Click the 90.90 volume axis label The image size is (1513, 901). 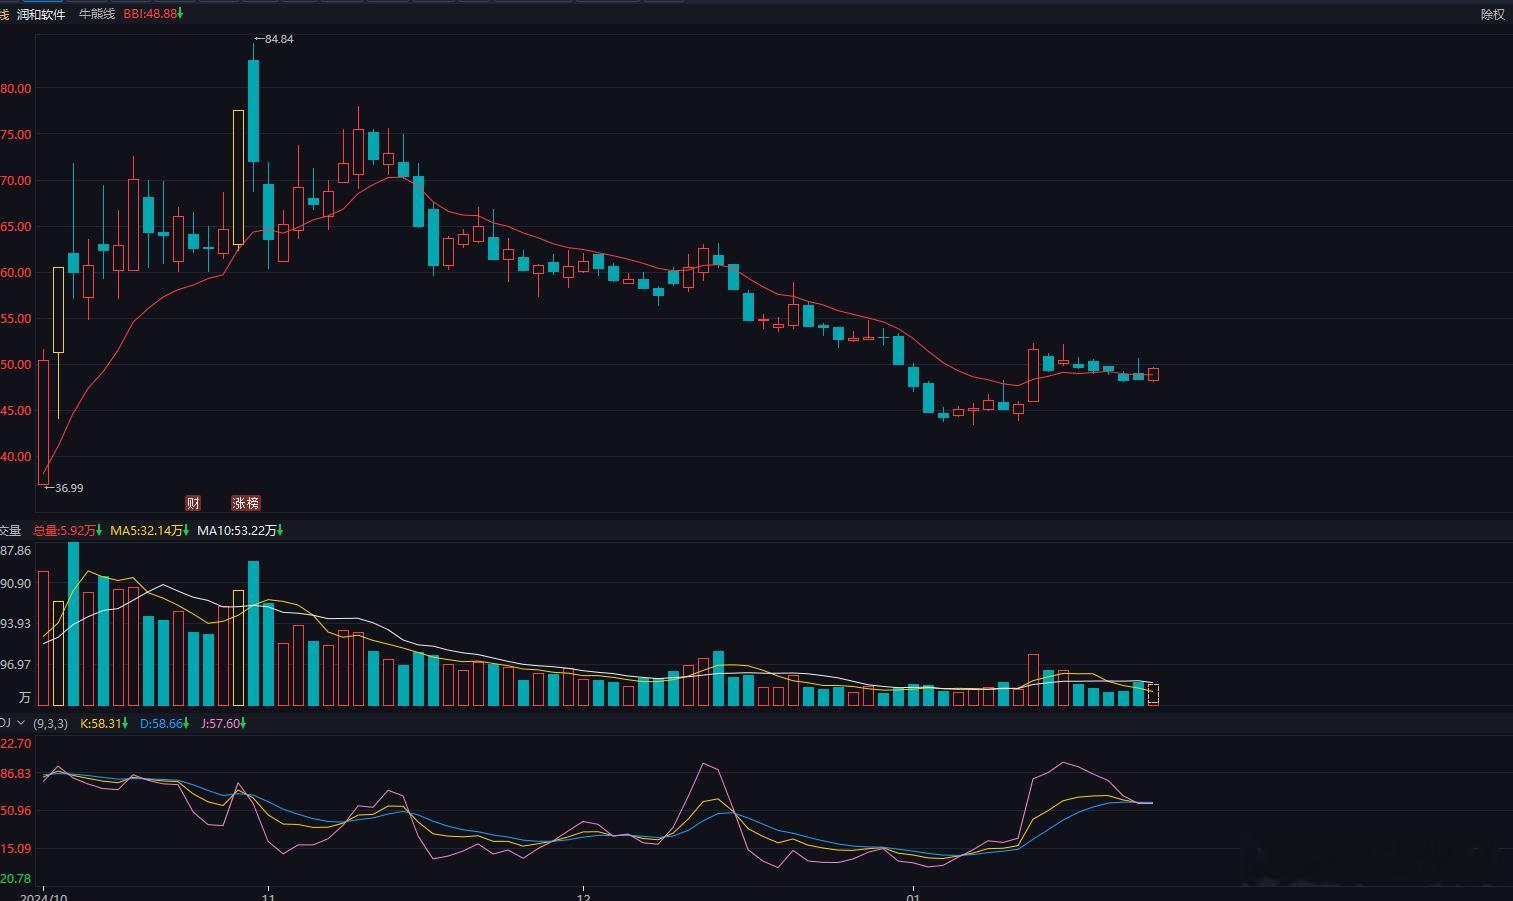[16, 583]
